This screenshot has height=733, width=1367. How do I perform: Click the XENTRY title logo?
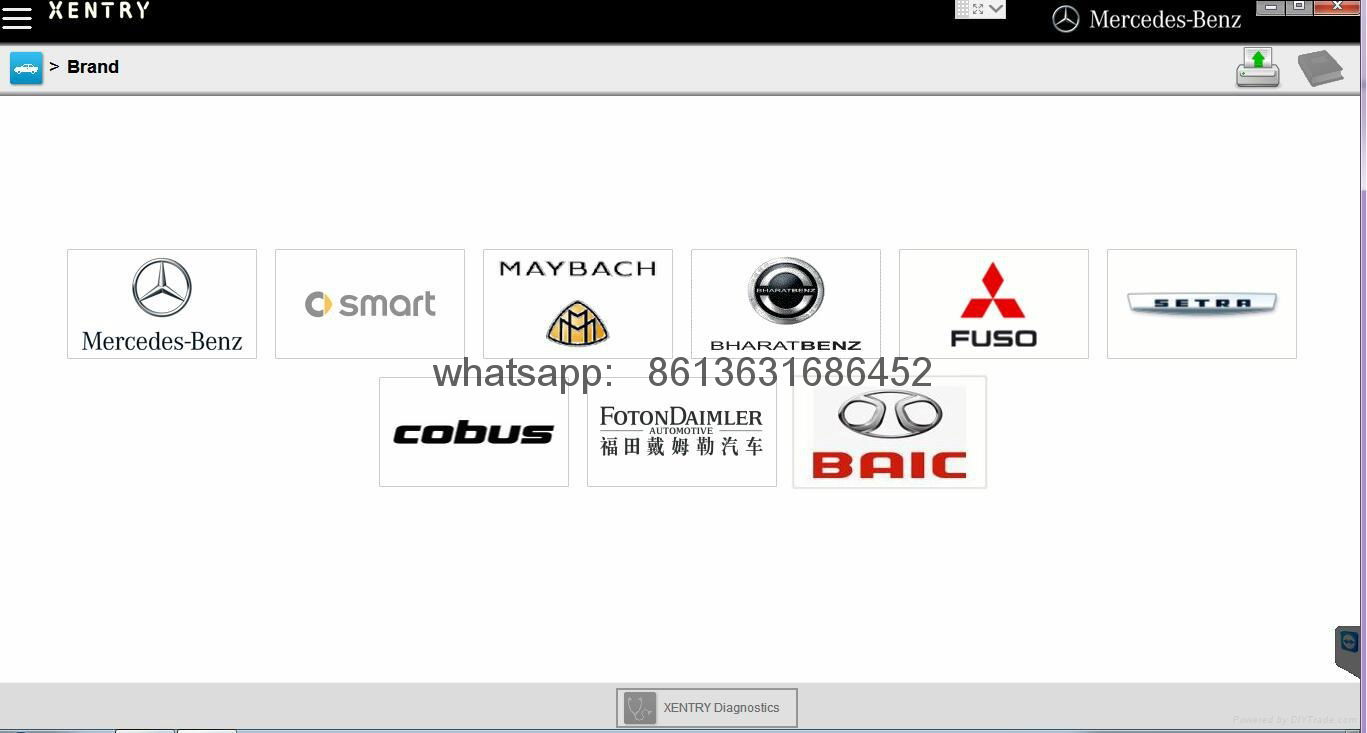coord(99,10)
